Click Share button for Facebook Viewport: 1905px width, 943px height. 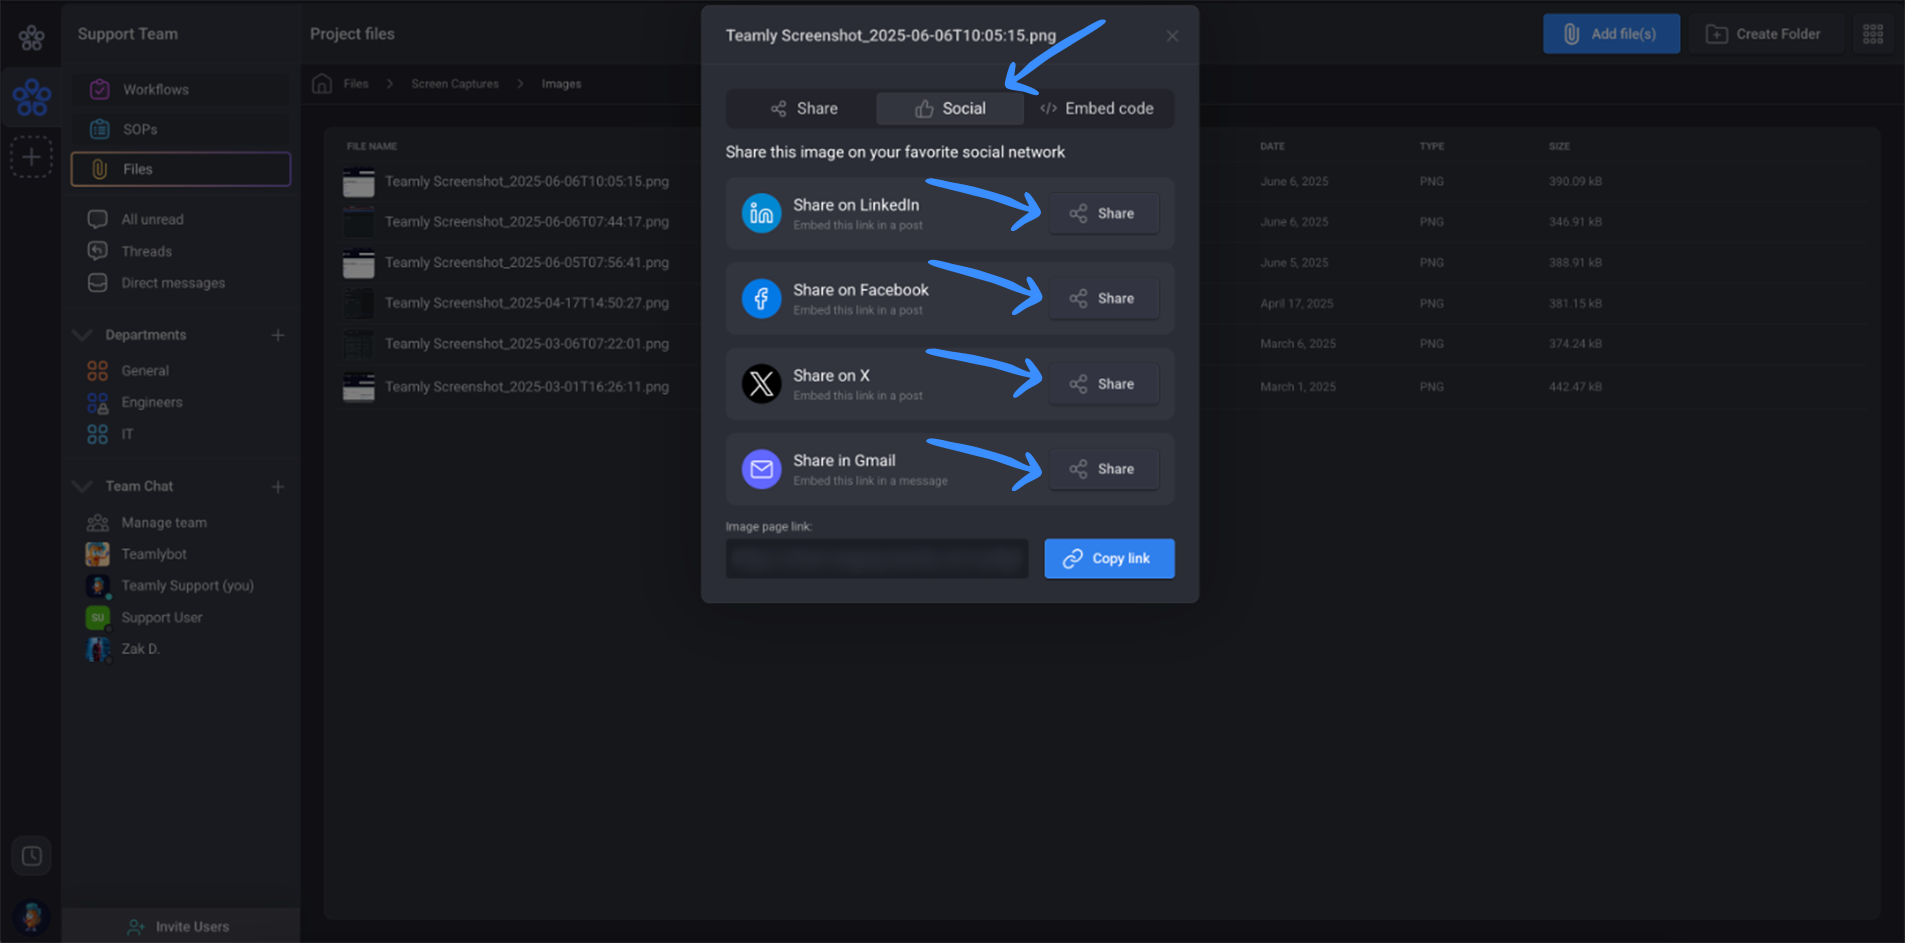click(1104, 299)
